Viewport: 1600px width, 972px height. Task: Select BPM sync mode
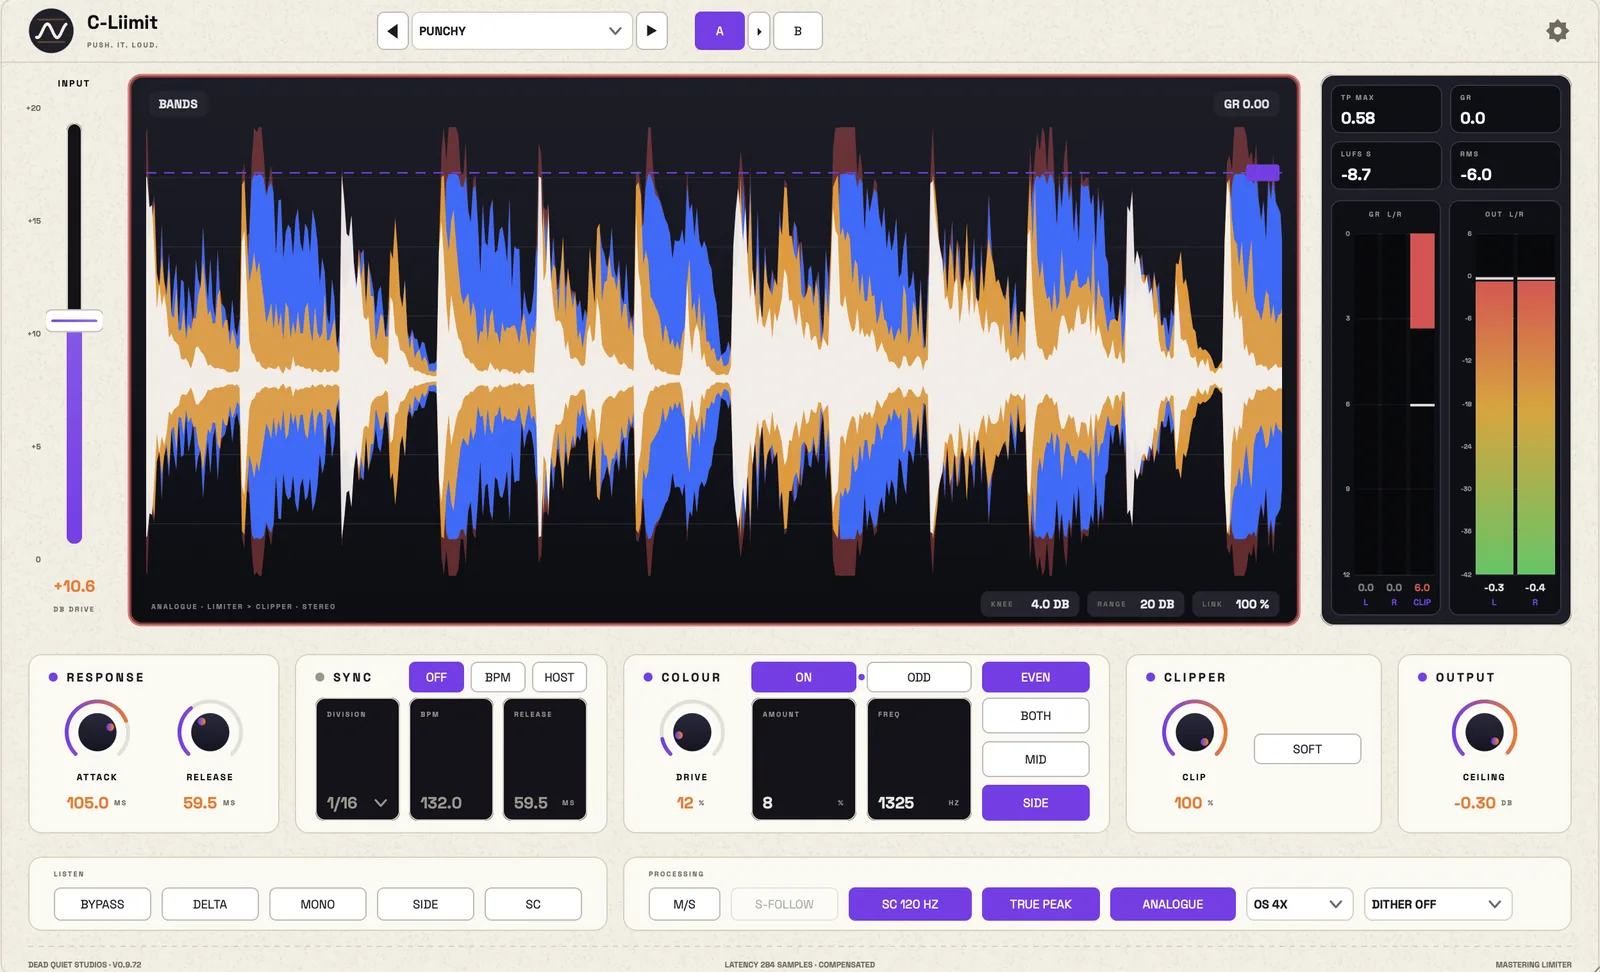pyautogui.click(x=497, y=677)
